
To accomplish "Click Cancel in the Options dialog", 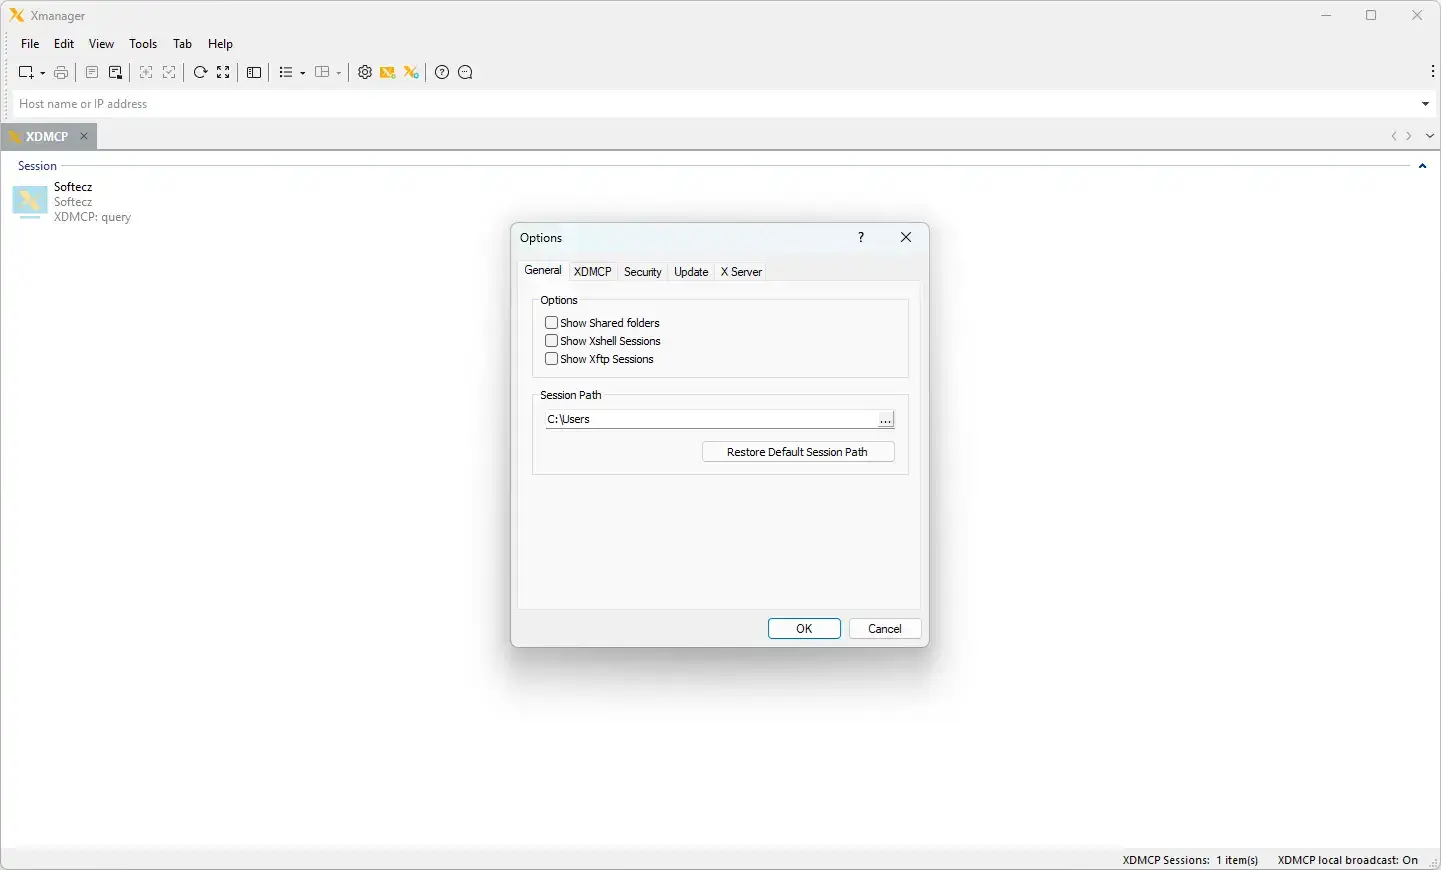I will [885, 629].
